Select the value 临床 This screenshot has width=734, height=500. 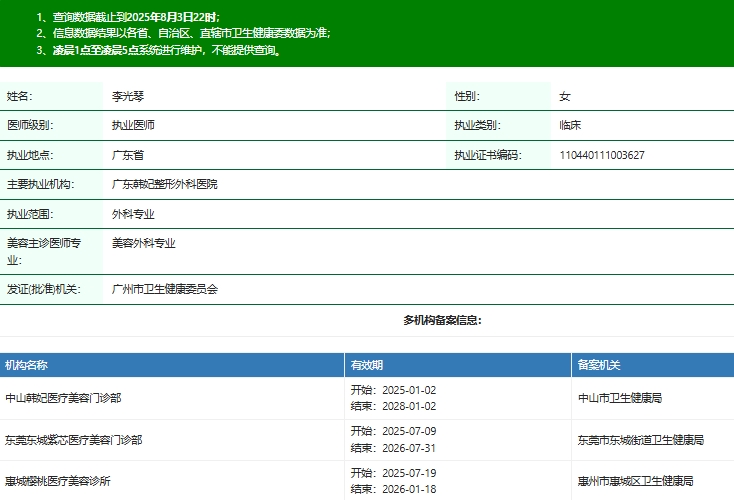coord(570,125)
